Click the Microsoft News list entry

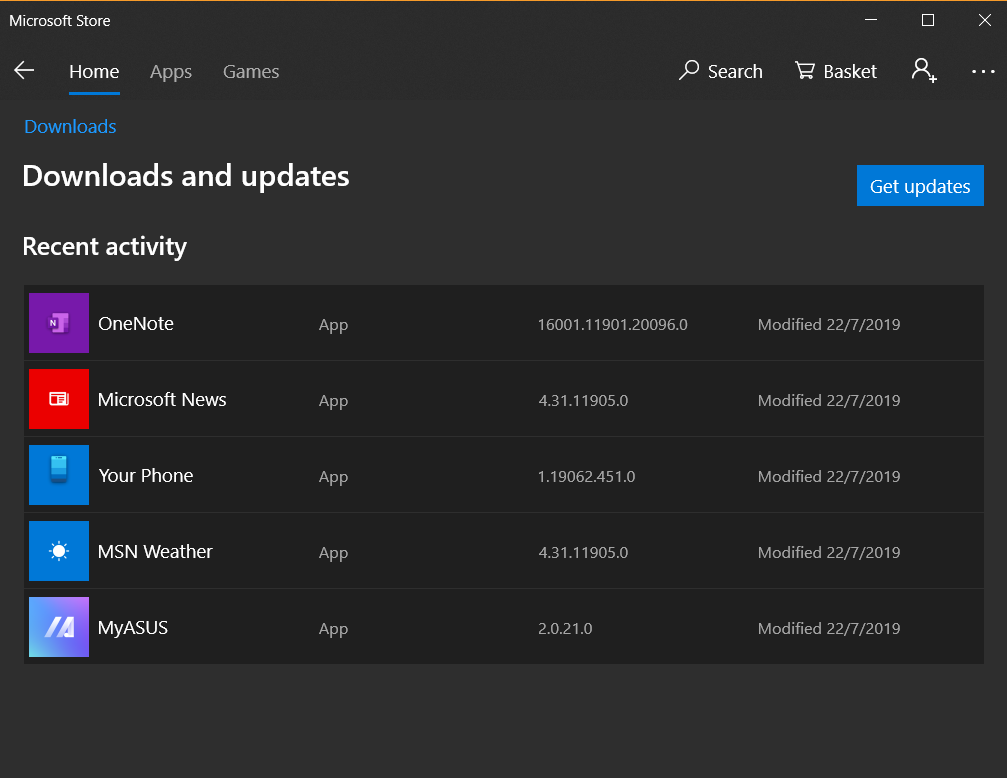coord(450,399)
